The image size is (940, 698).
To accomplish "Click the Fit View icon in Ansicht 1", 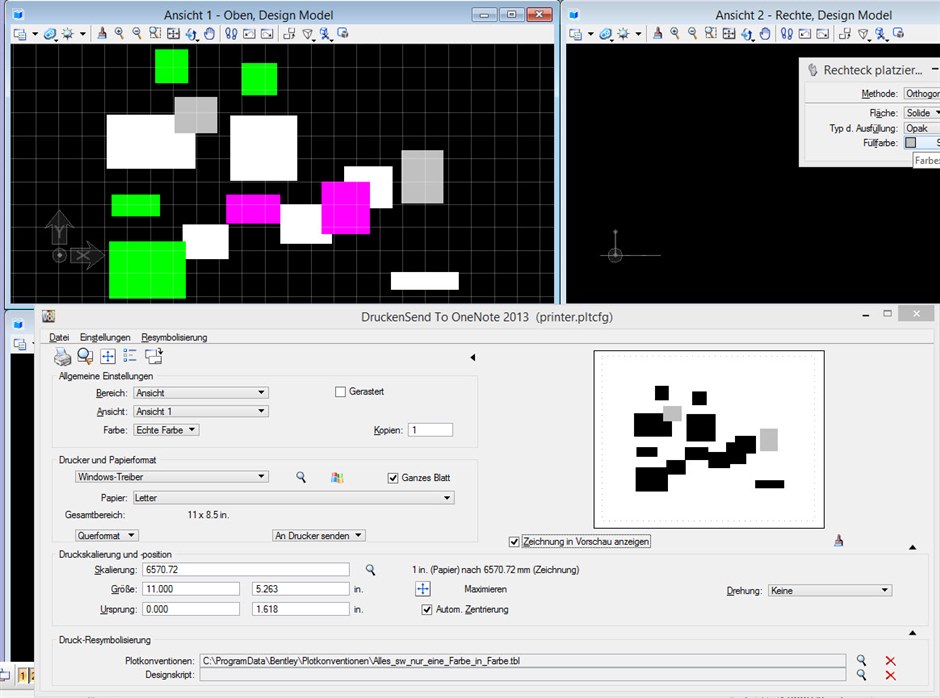I will (173, 34).
